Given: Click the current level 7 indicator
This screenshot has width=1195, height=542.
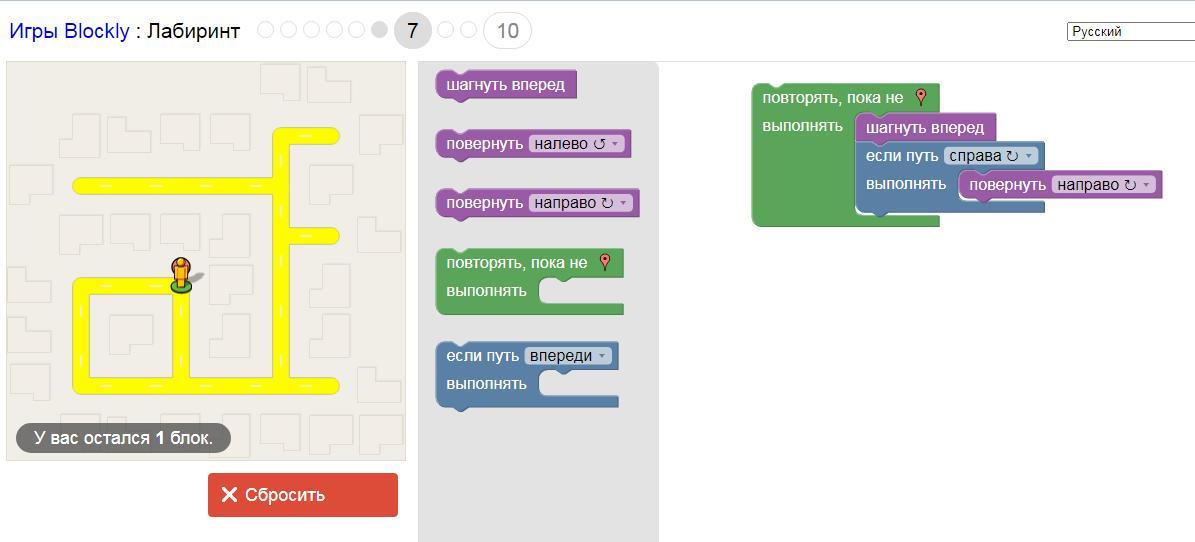Looking at the screenshot, I should [x=412, y=31].
